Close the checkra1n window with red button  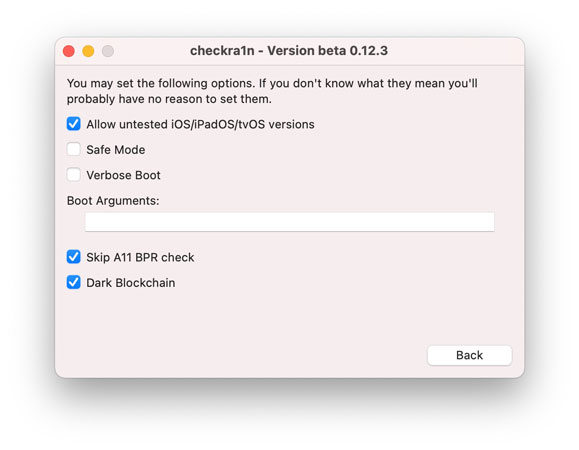click(69, 51)
